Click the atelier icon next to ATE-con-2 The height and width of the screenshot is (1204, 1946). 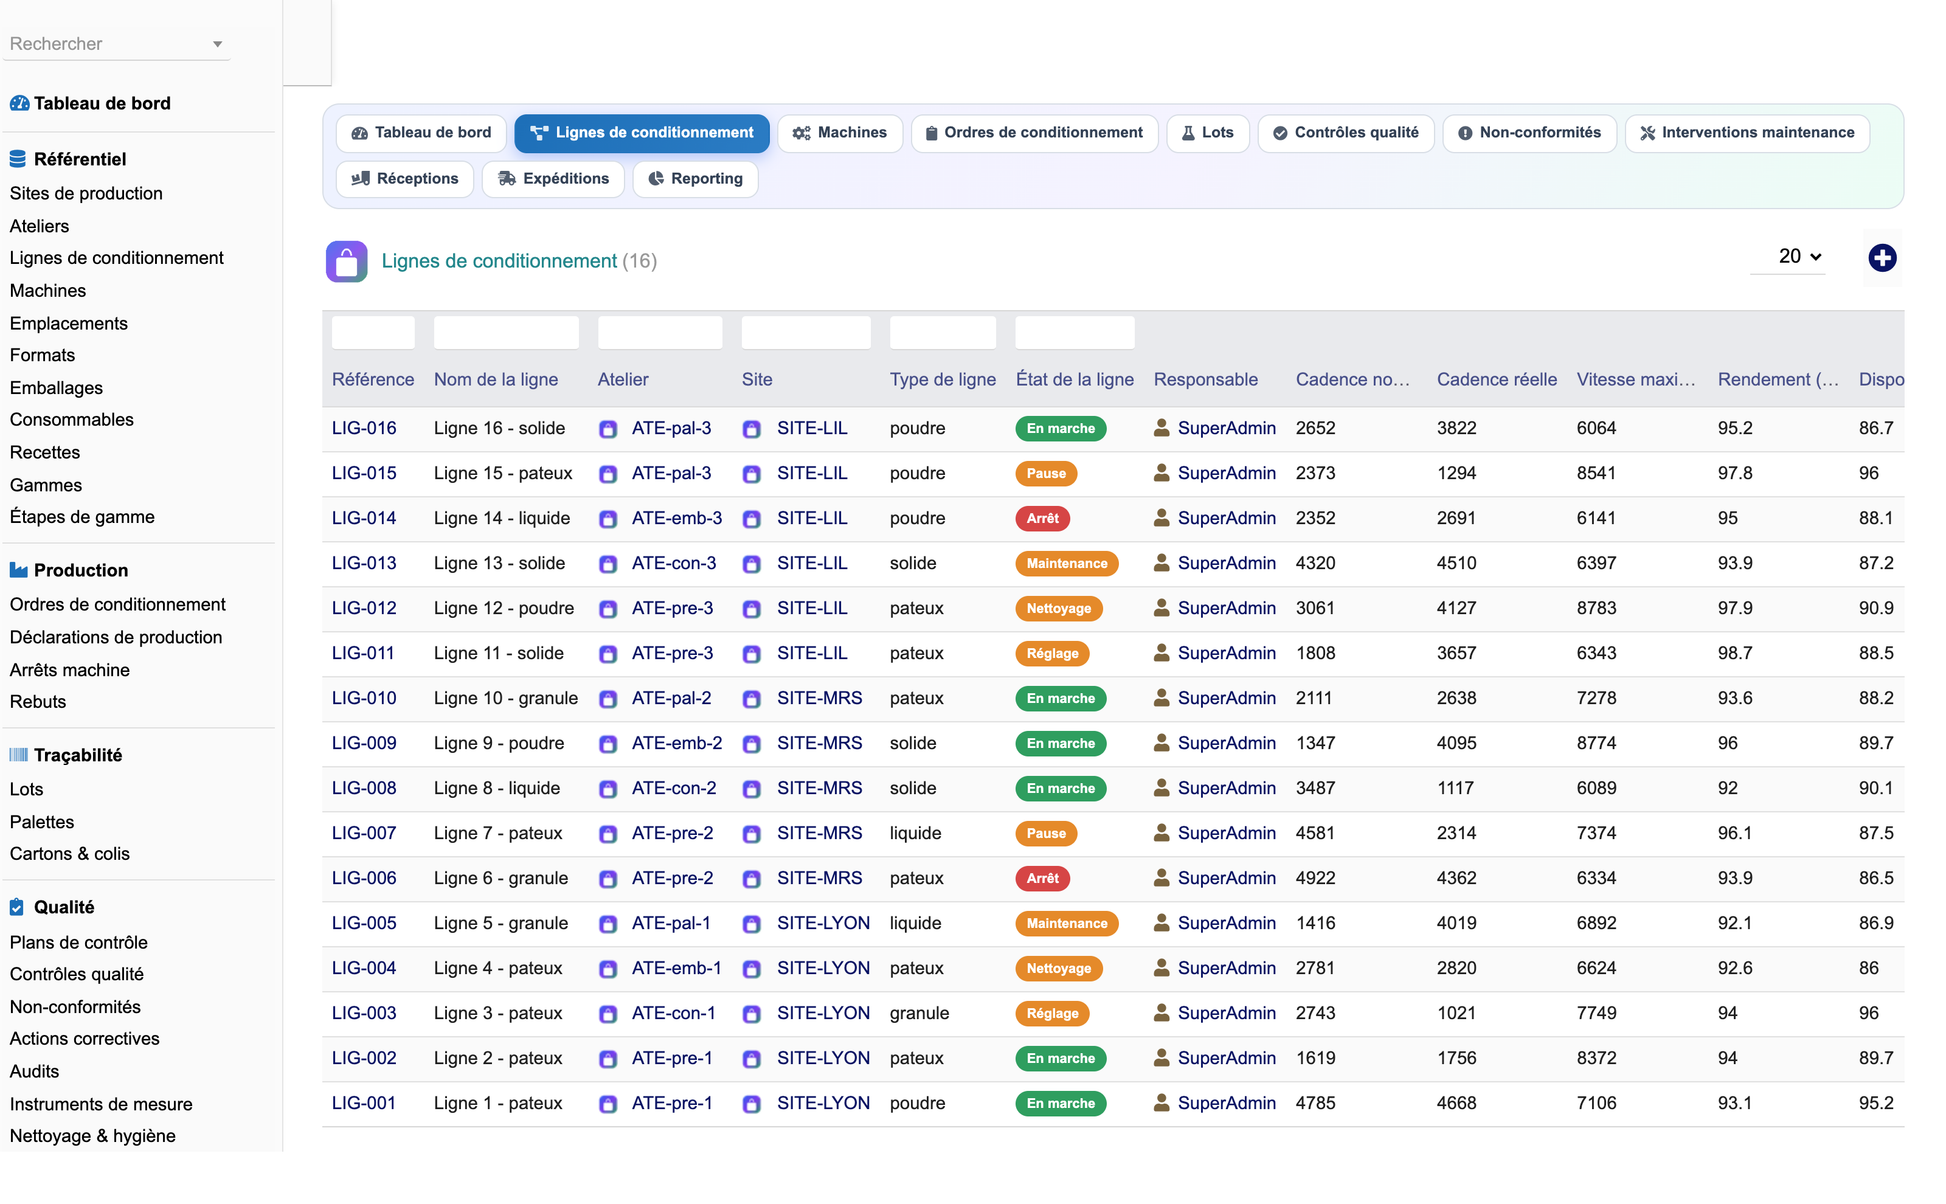point(608,789)
